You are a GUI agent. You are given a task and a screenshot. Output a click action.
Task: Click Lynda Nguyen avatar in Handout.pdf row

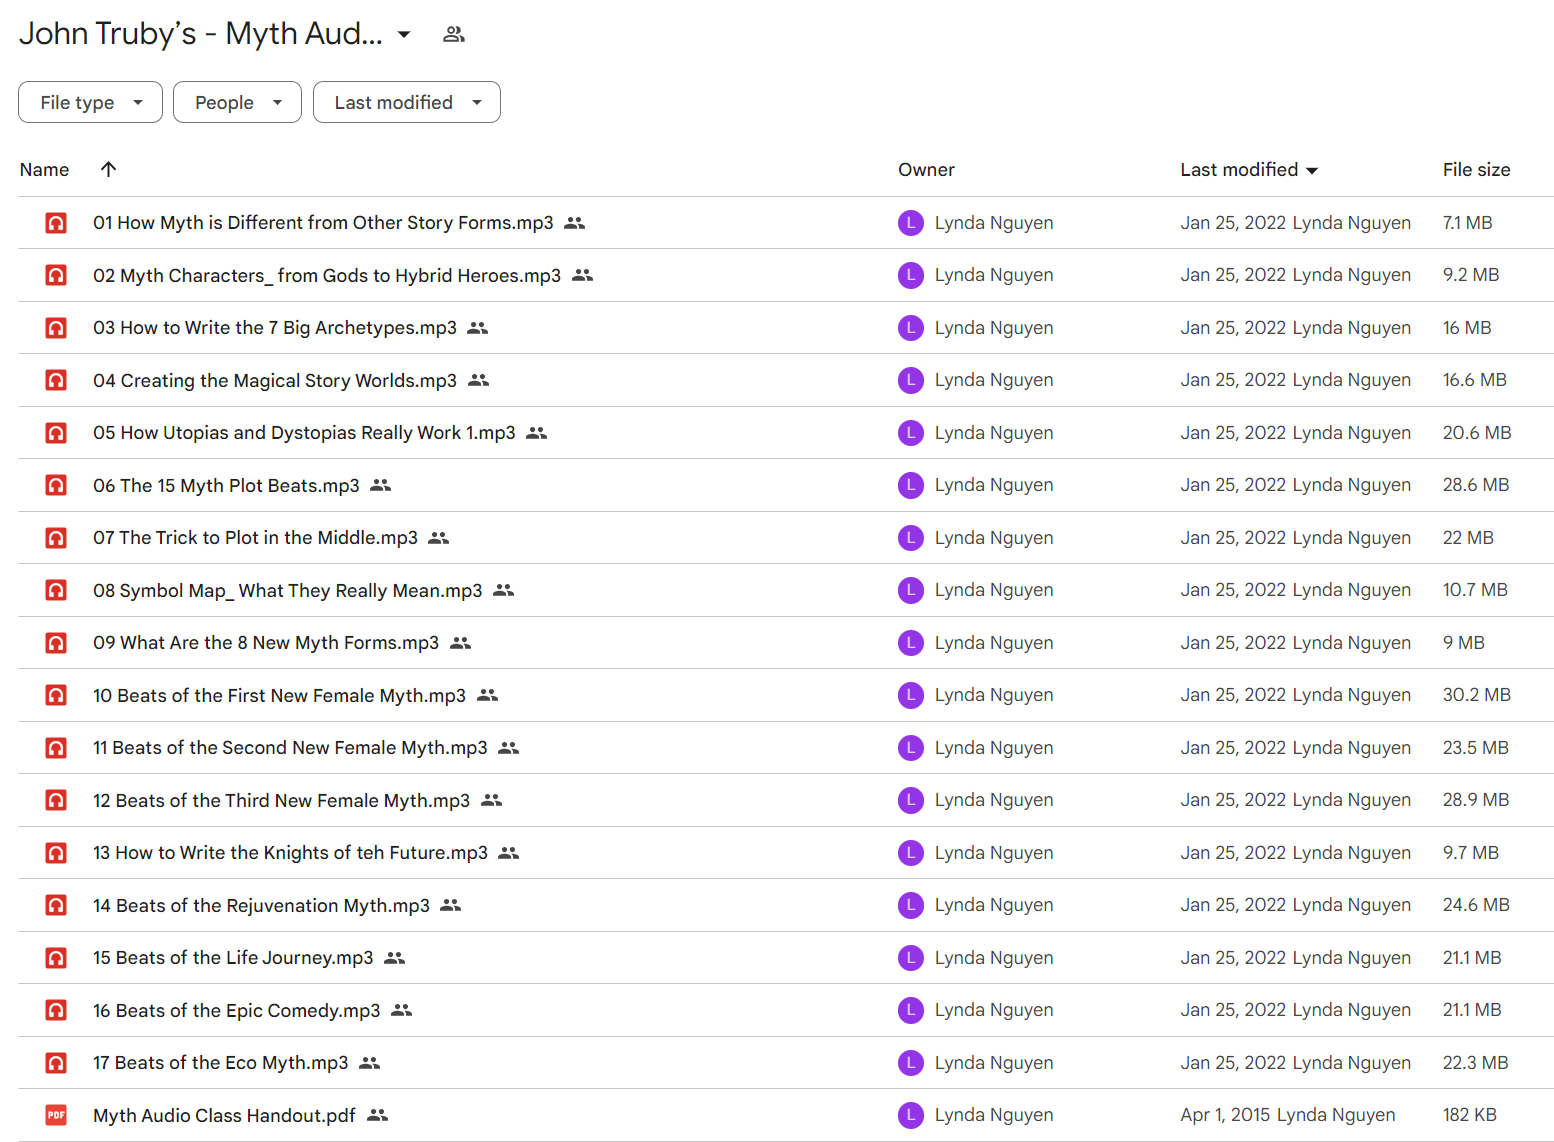tap(910, 1115)
